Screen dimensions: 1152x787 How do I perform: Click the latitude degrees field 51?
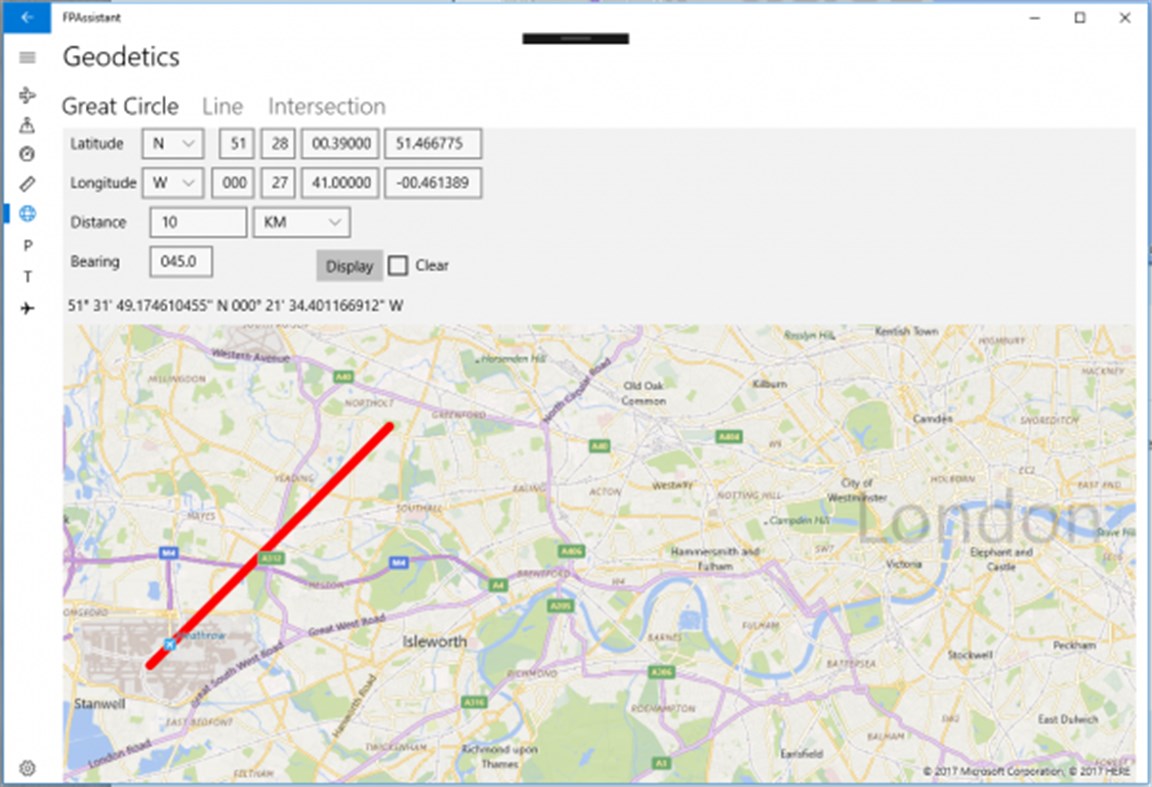237,144
